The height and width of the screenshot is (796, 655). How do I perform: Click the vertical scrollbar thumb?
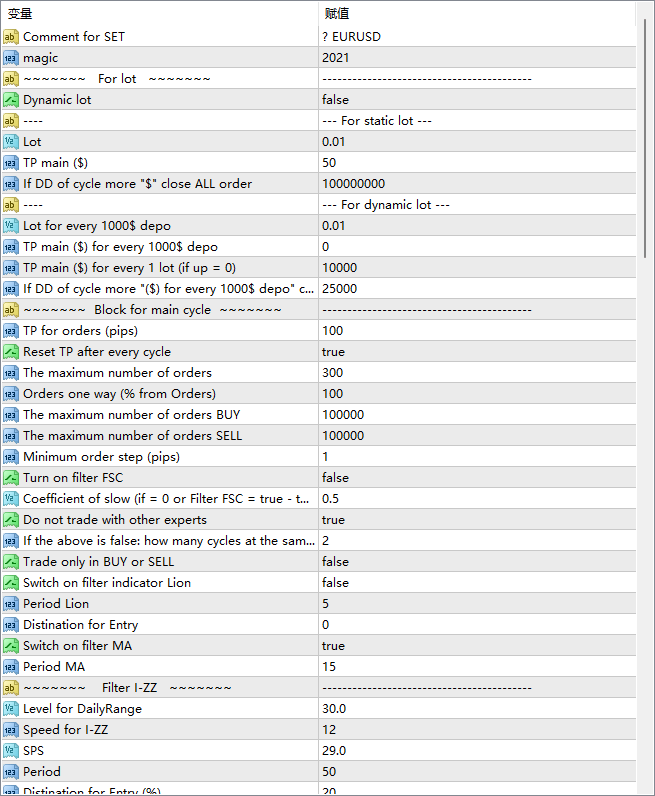pos(645,138)
